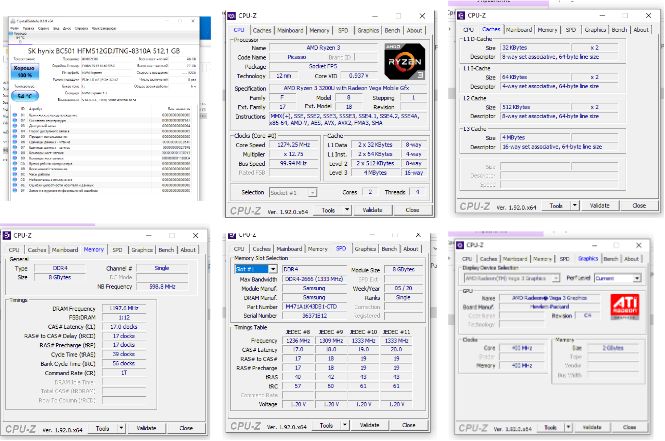This screenshot has height=441, width=665.
Task: Click Validate button in Graphics window
Action: pos(592,427)
